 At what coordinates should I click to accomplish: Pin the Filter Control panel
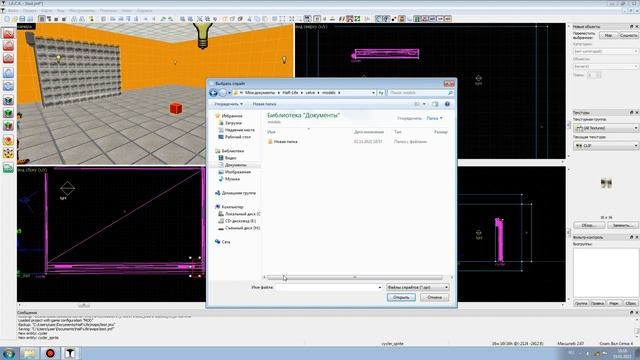point(631,237)
